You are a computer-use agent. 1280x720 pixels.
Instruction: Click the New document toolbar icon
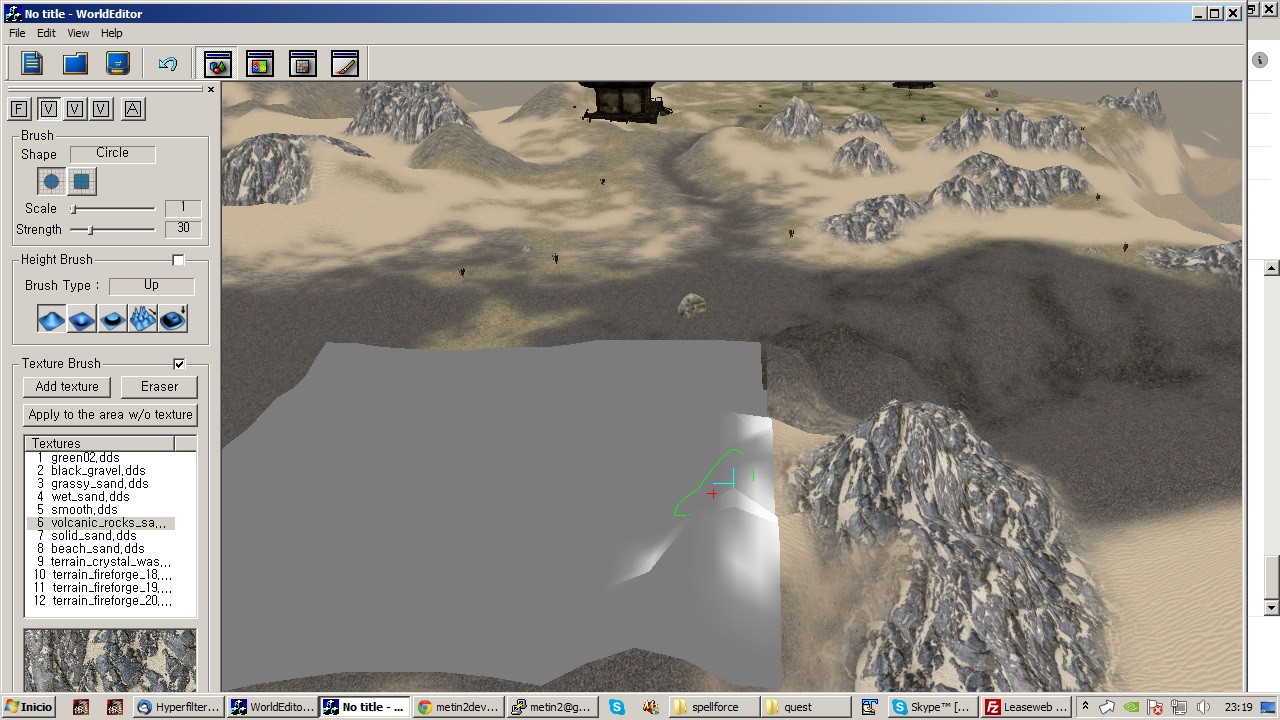coord(32,64)
